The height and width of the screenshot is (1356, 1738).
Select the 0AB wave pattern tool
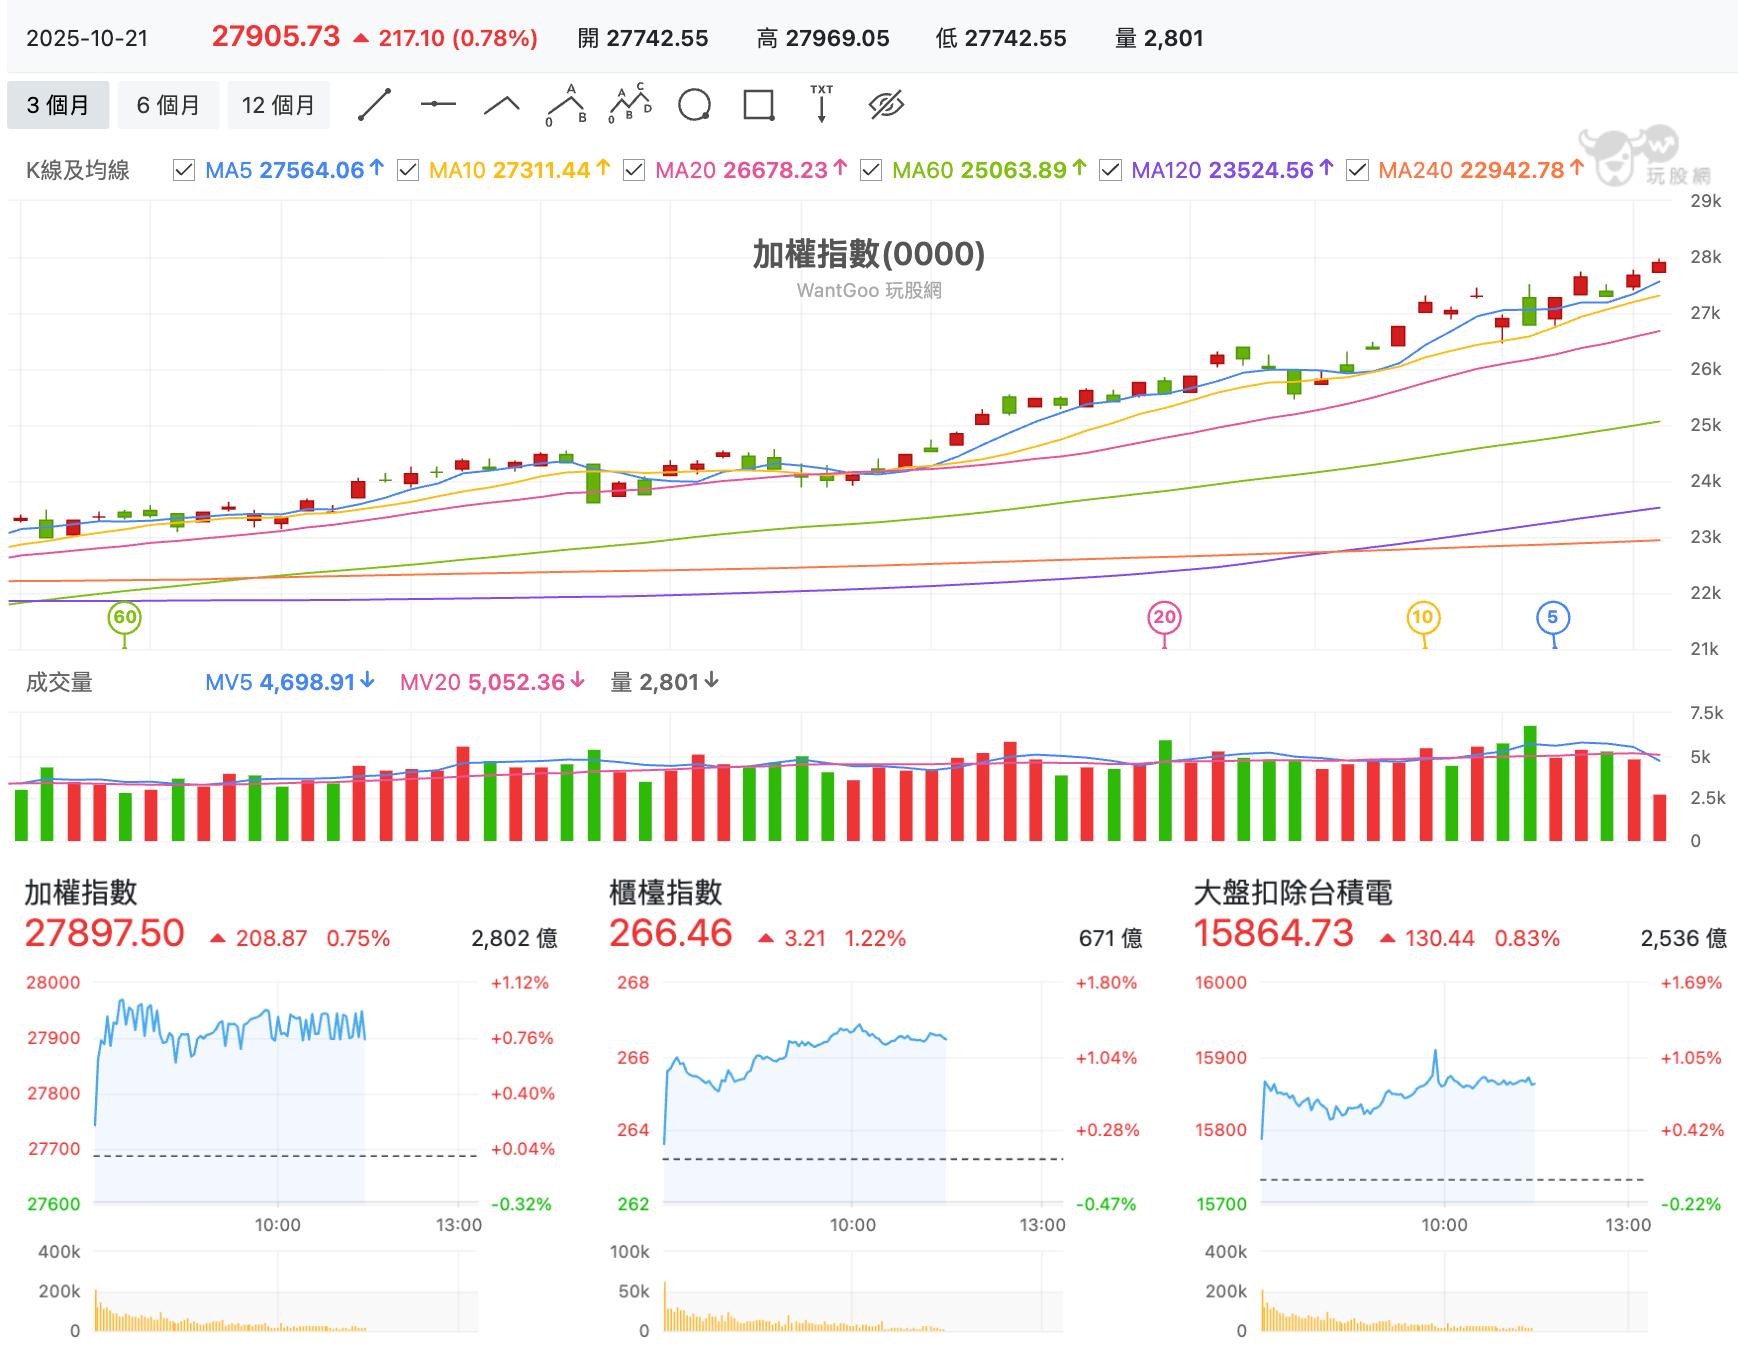[566, 103]
